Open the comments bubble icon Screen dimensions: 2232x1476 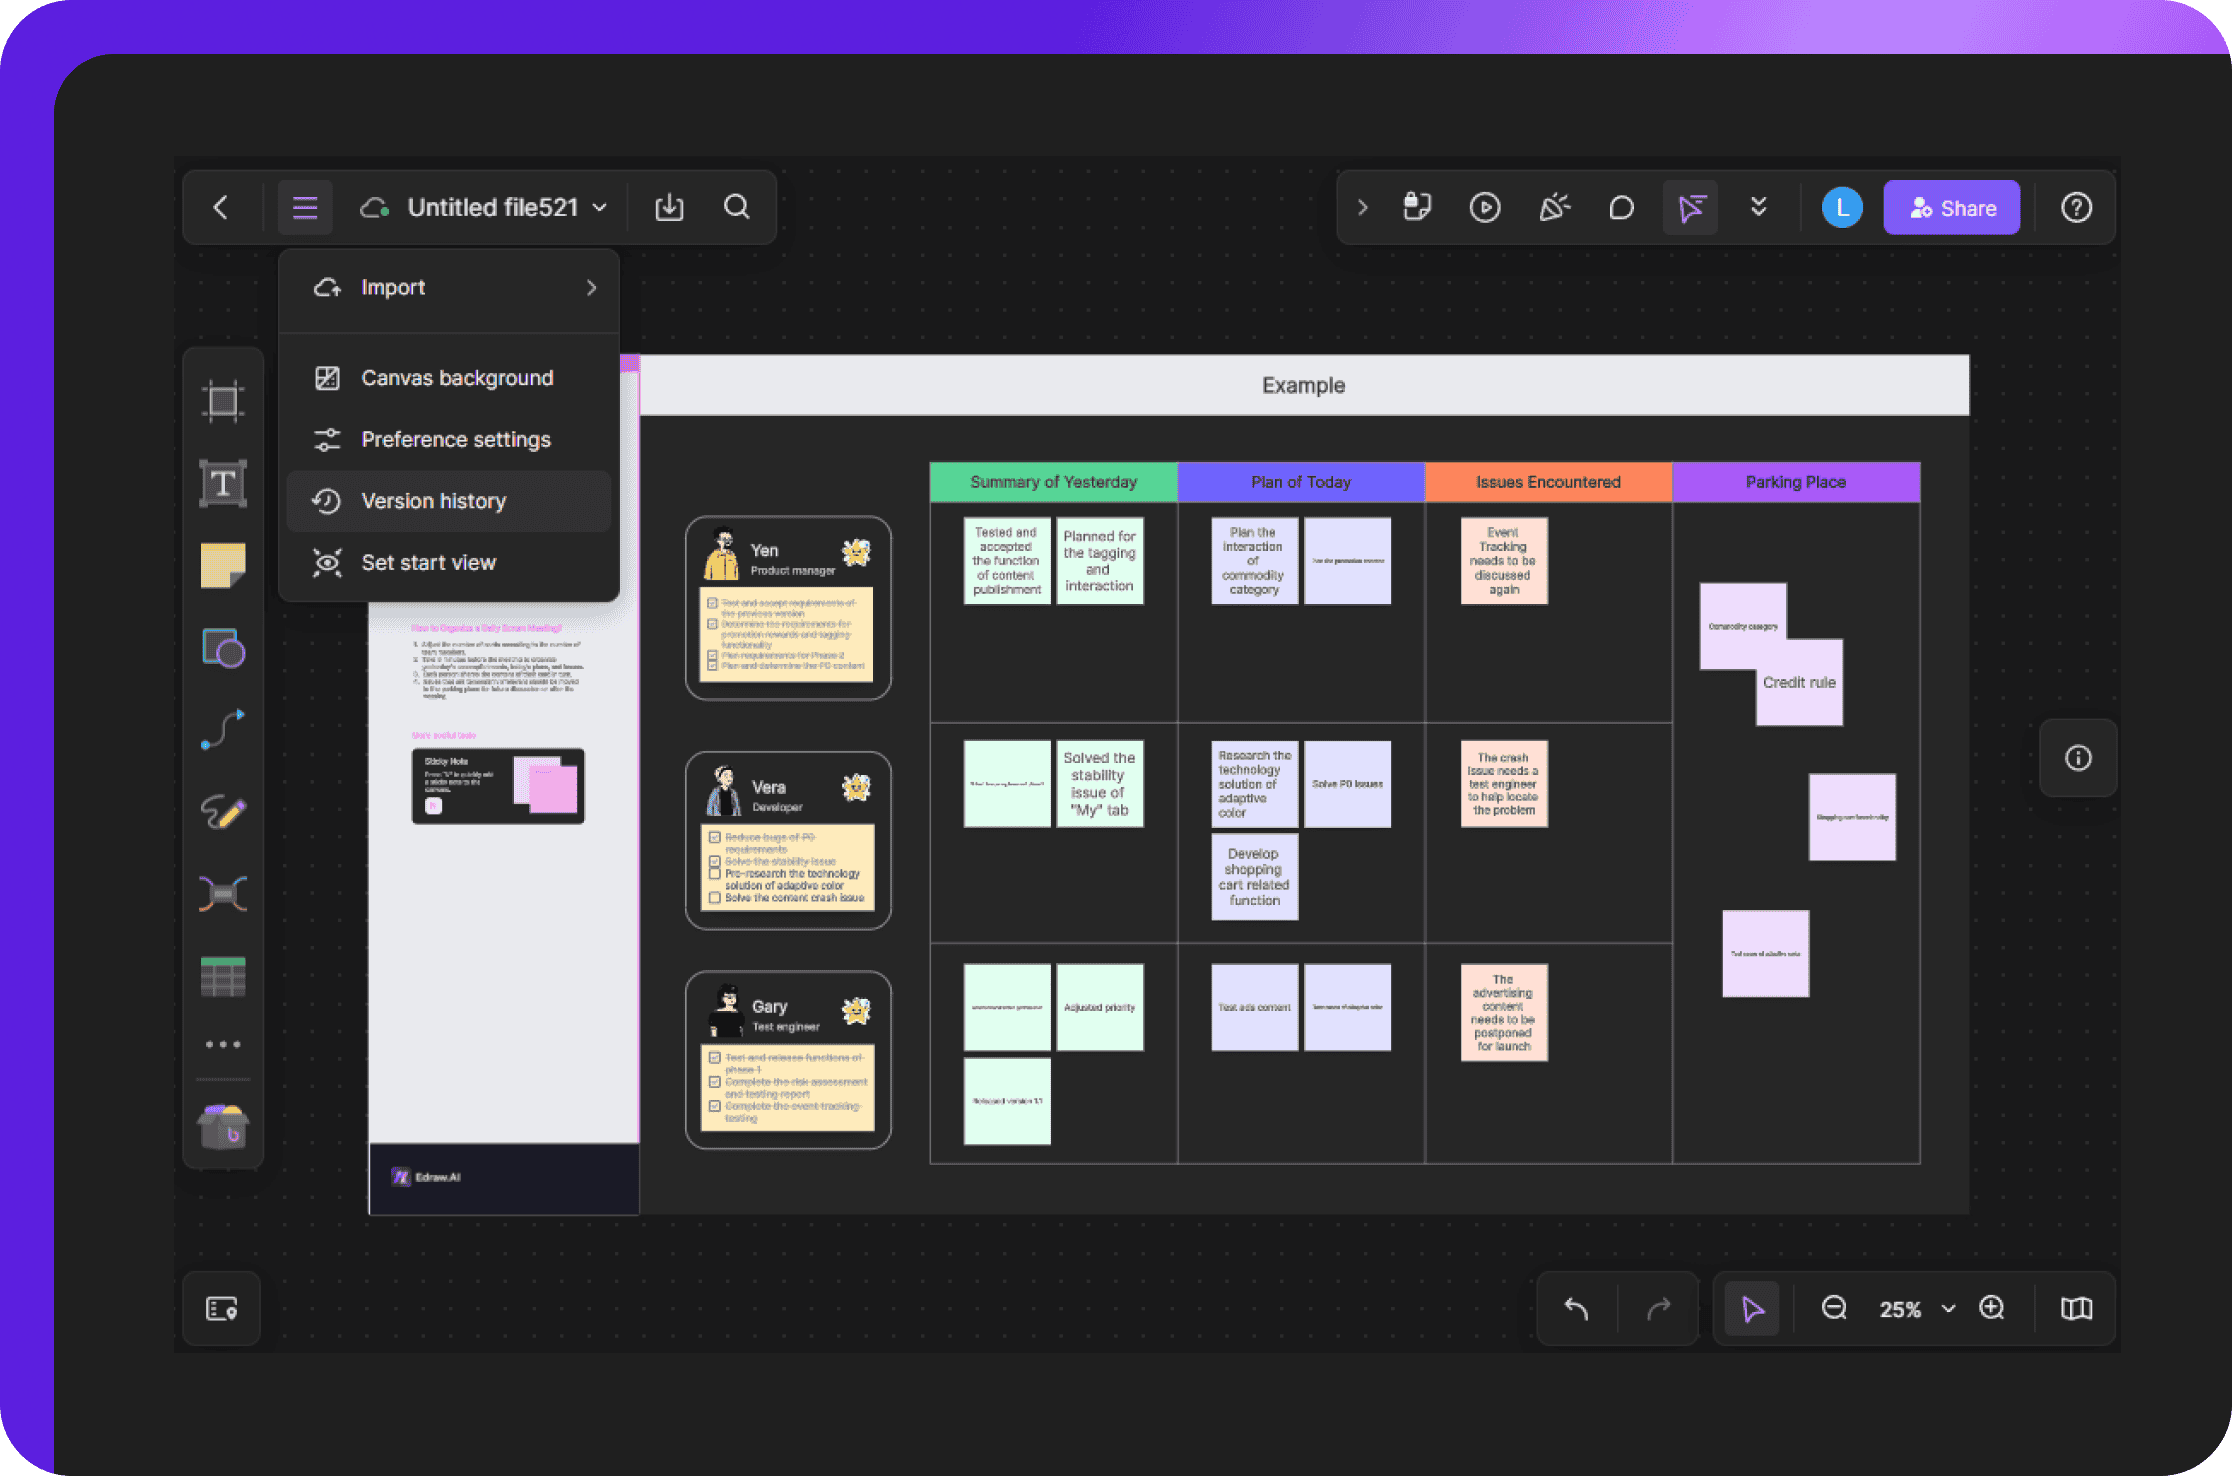1622,207
